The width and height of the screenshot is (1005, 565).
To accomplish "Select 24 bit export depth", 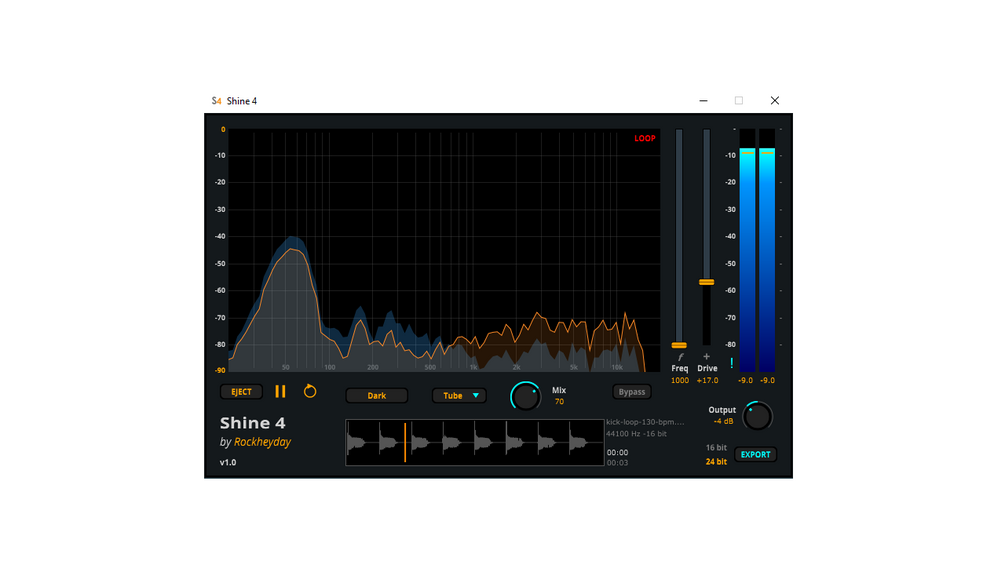I will (x=716, y=461).
